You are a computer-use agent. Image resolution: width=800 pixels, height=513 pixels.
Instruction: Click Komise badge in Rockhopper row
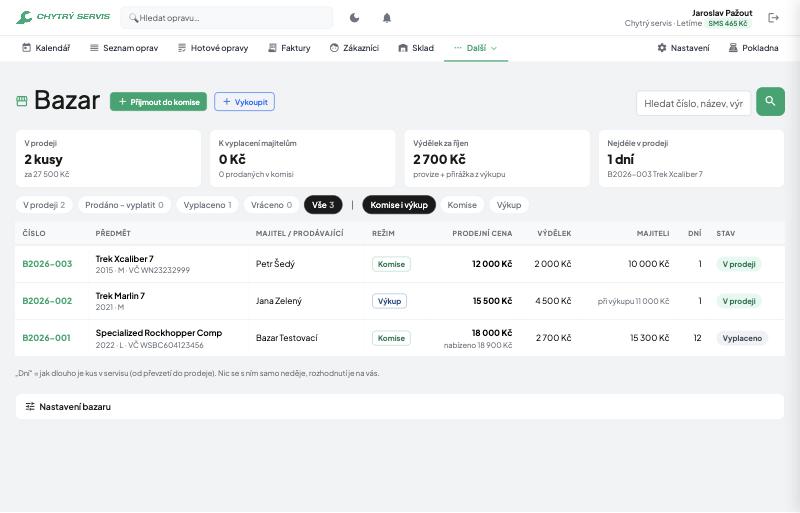click(391, 338)
